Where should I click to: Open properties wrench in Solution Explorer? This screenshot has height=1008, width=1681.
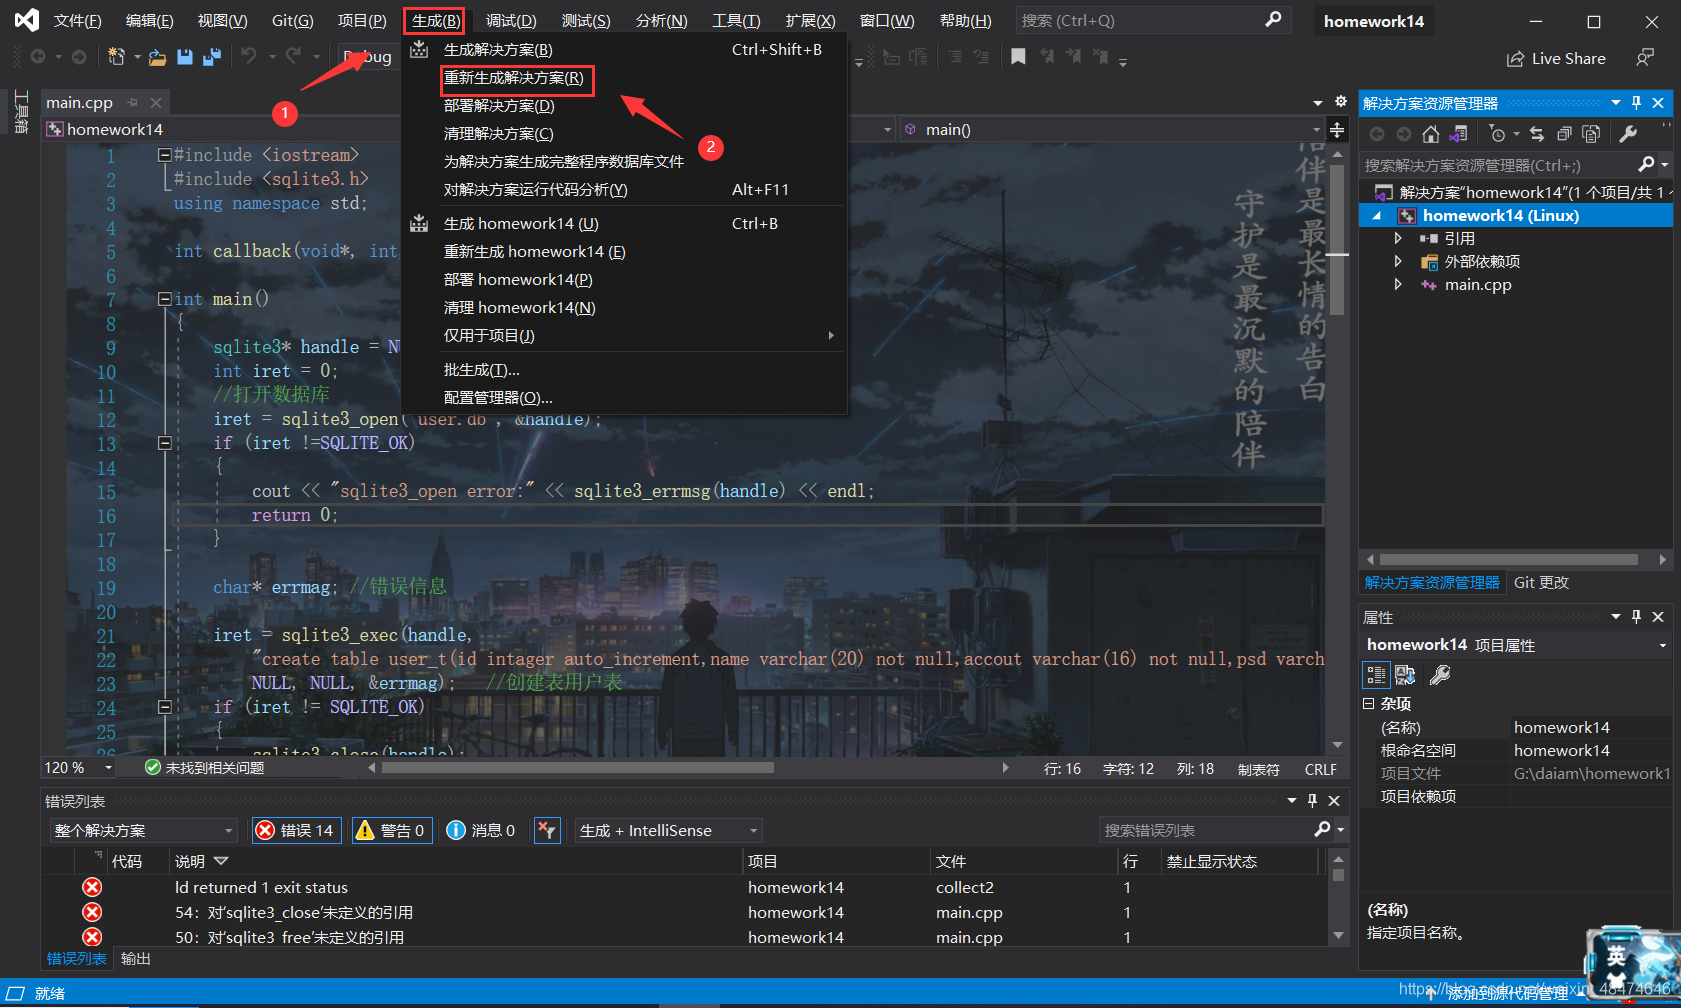tap(1628, 134)
